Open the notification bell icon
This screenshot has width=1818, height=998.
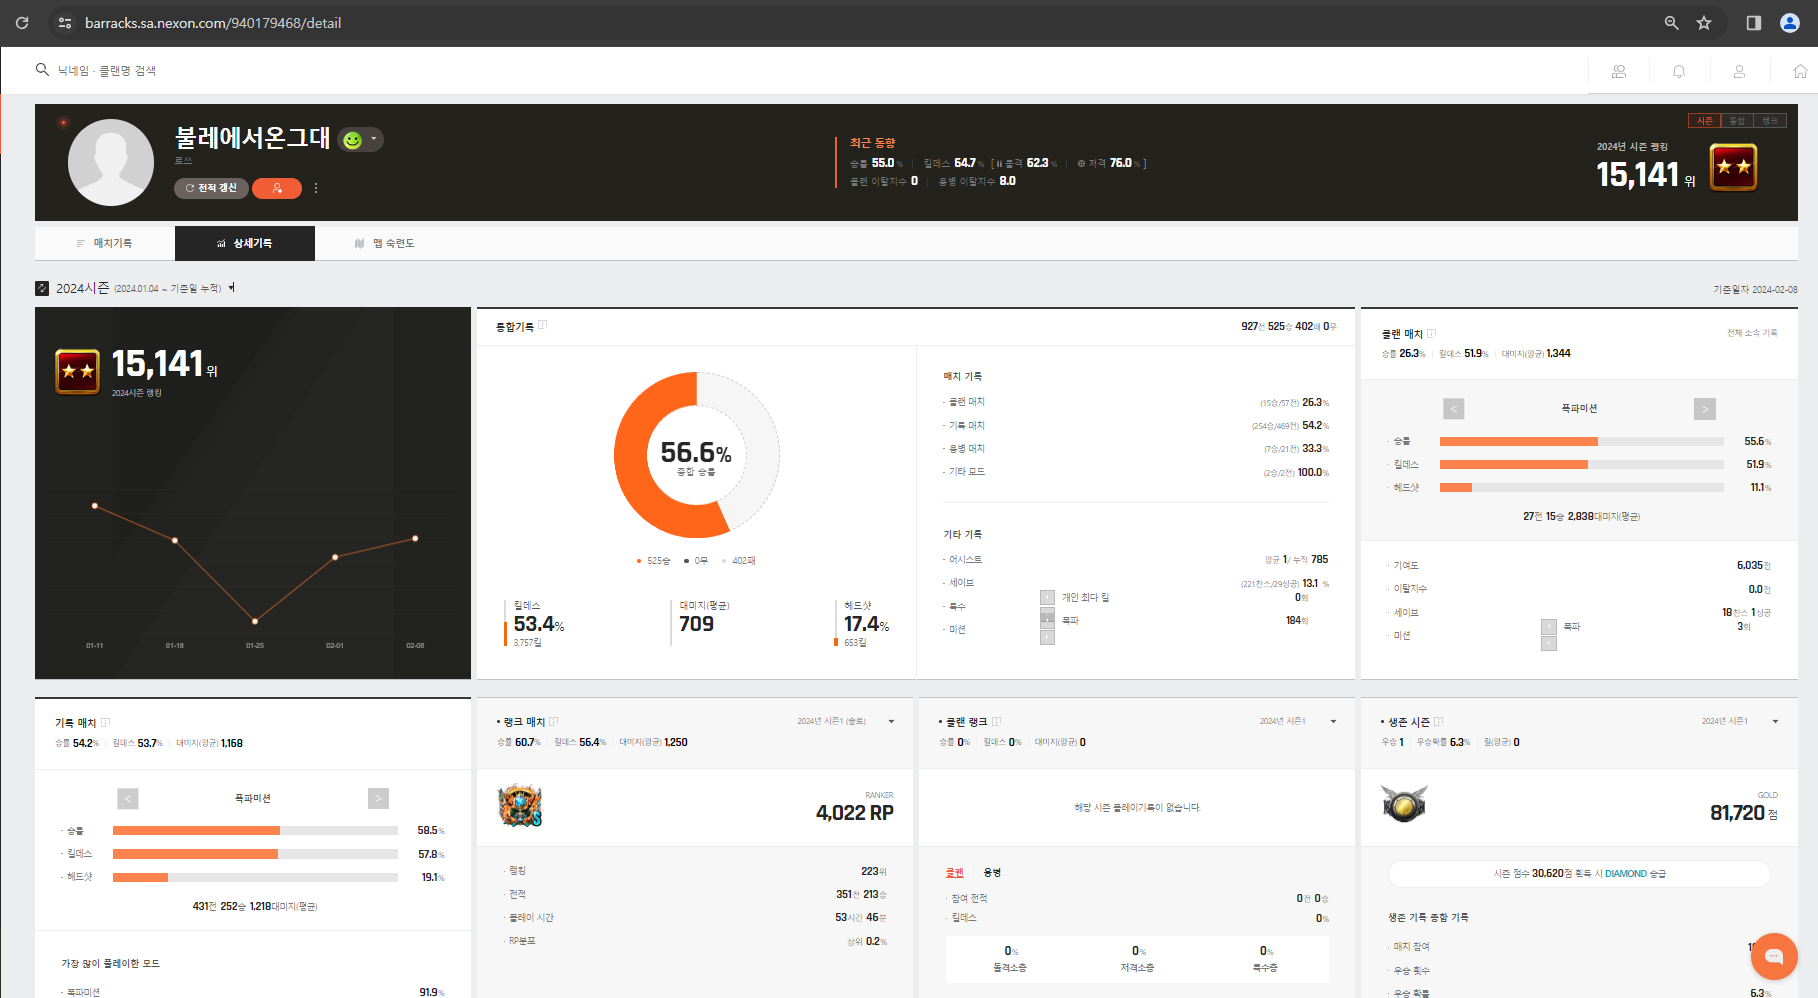tap(1679, 71)
